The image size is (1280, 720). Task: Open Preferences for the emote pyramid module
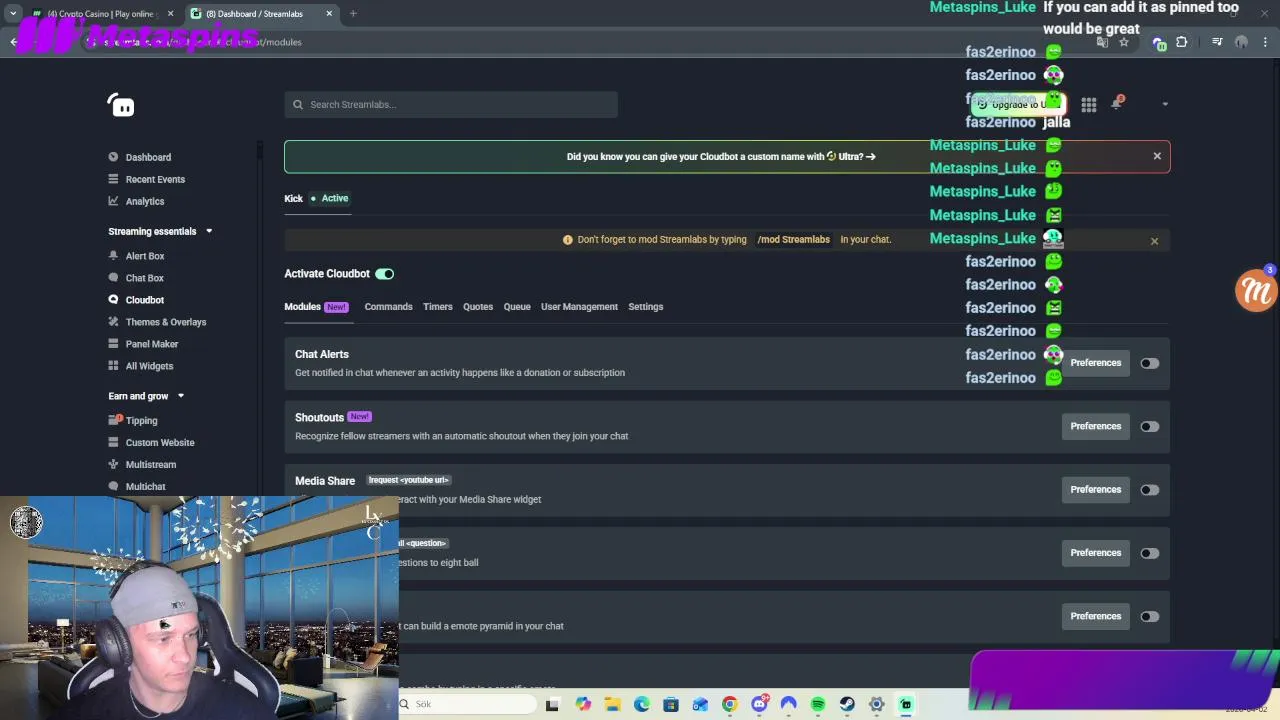1095,616
